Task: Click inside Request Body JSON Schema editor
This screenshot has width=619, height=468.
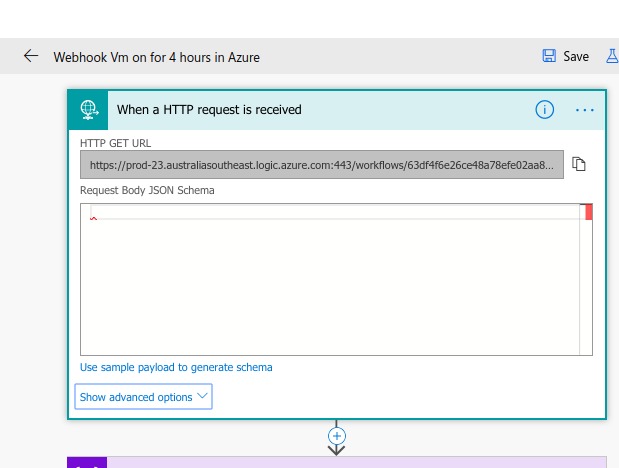Action: tap(336, 280)
